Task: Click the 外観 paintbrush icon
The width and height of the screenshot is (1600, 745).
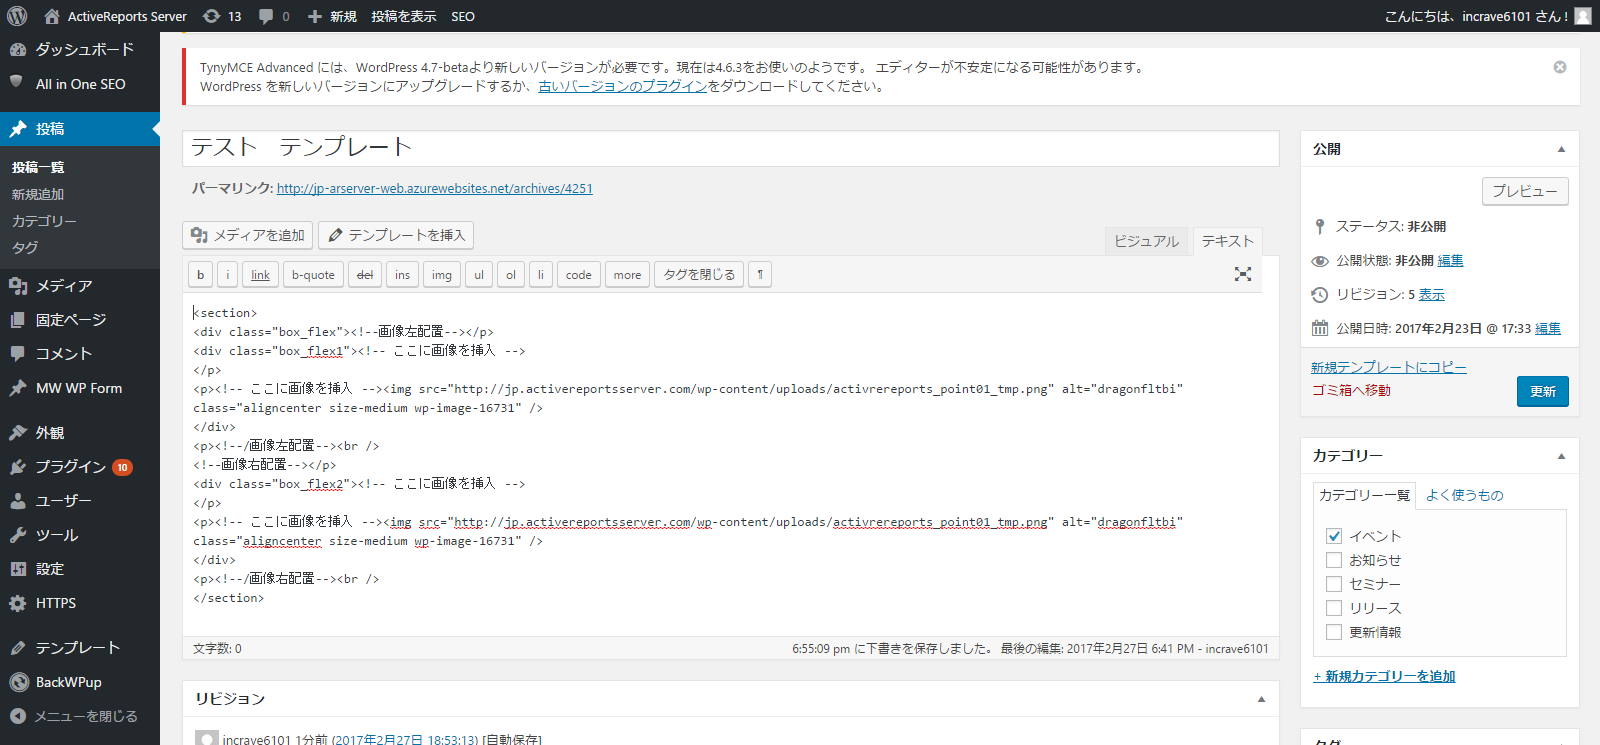Action: click(18, 433)
